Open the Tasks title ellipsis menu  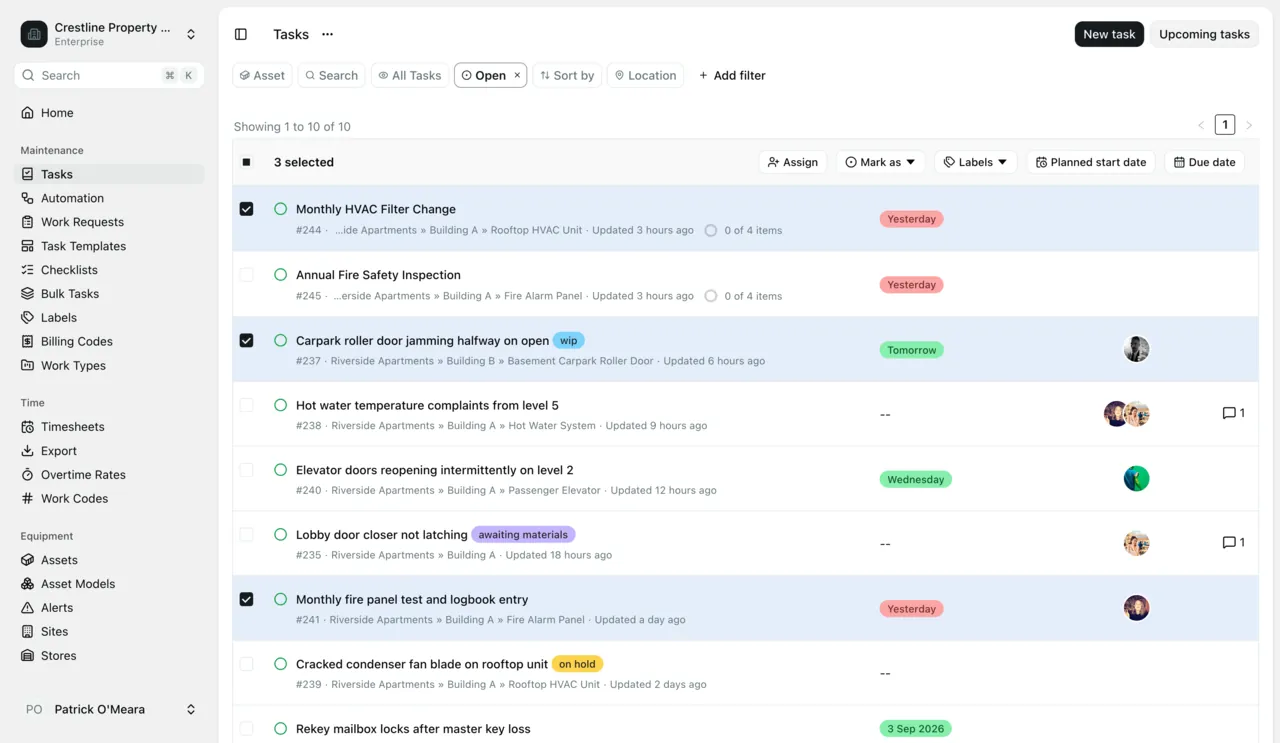[327, 34]
